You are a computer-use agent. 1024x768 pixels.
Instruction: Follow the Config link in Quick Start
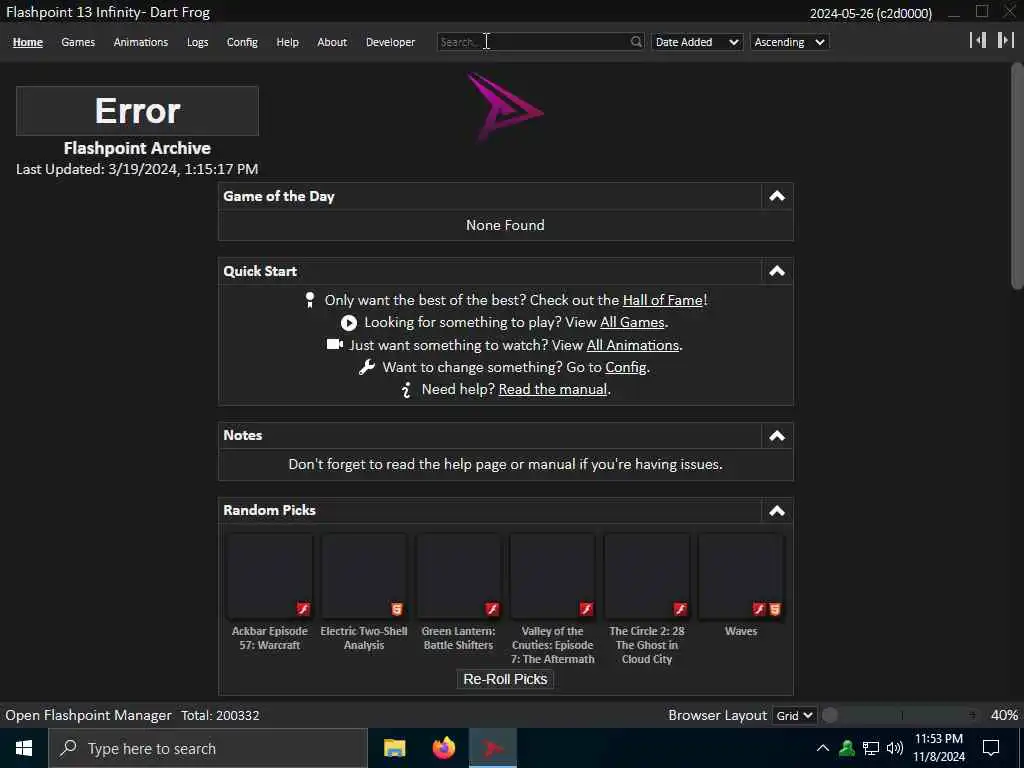(x=626, y=367)
